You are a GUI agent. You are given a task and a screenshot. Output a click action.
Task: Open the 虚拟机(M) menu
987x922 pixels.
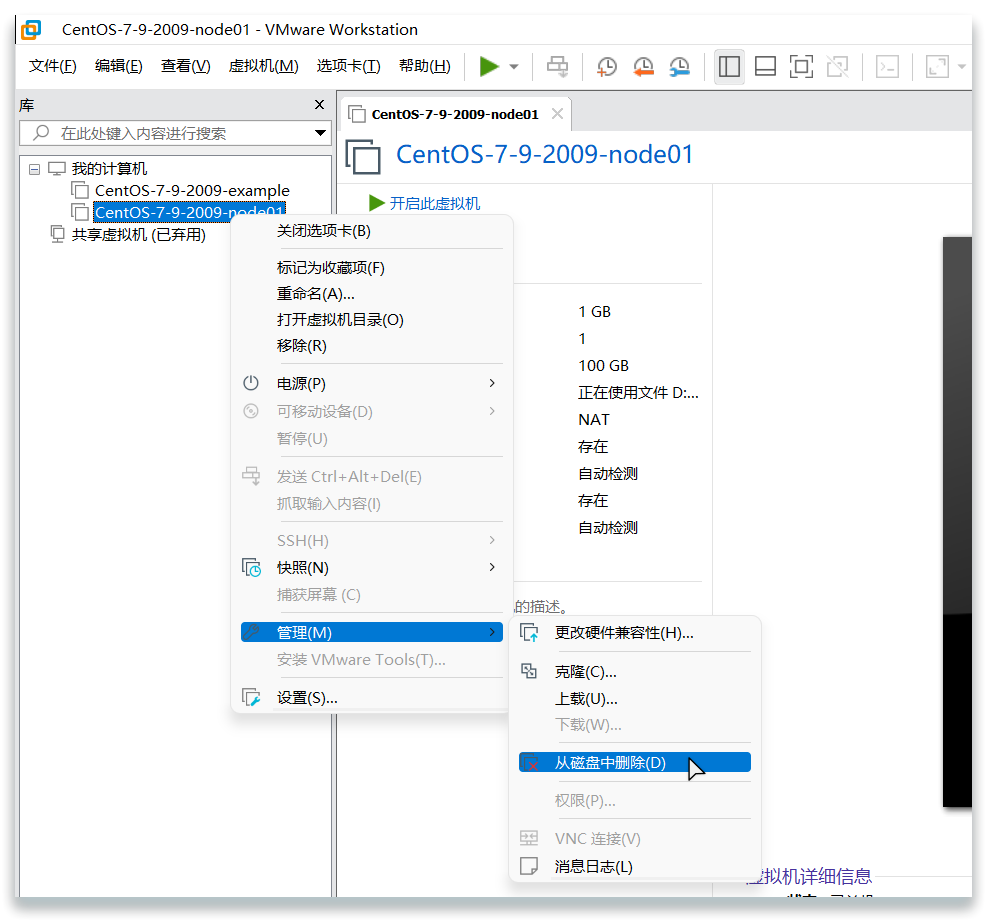[263, 65]
